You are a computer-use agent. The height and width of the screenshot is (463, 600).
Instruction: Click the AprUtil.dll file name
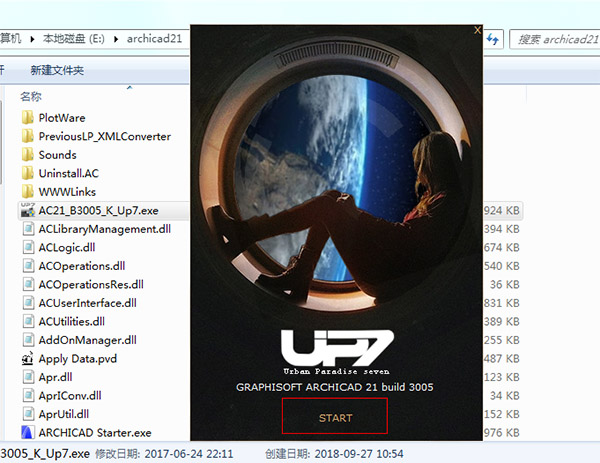(64, 414)
